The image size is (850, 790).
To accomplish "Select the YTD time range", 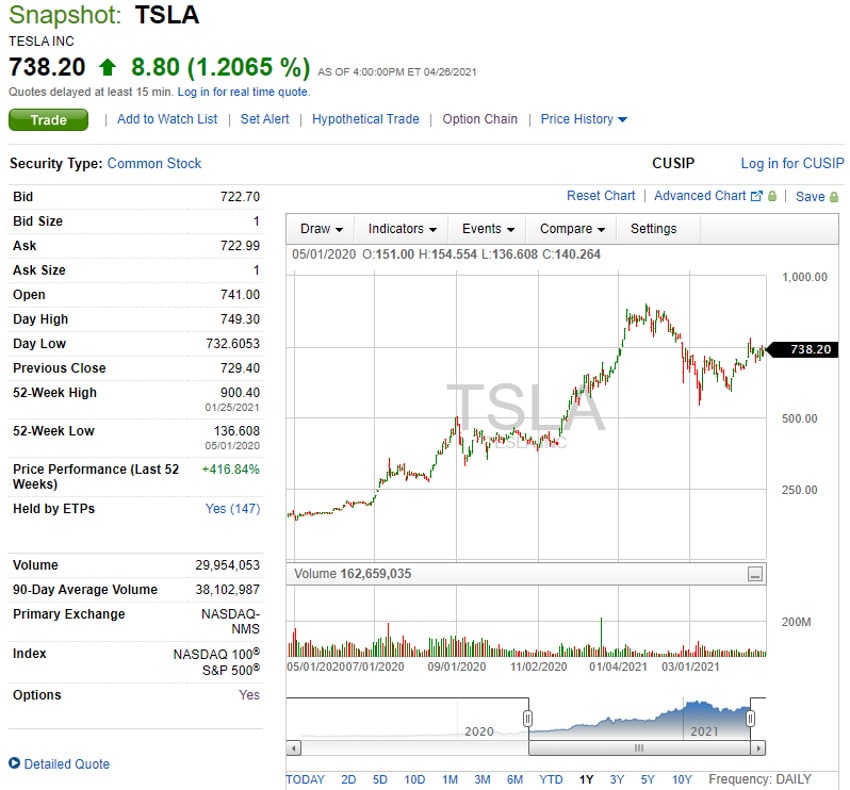I will (x=551, y=780).
